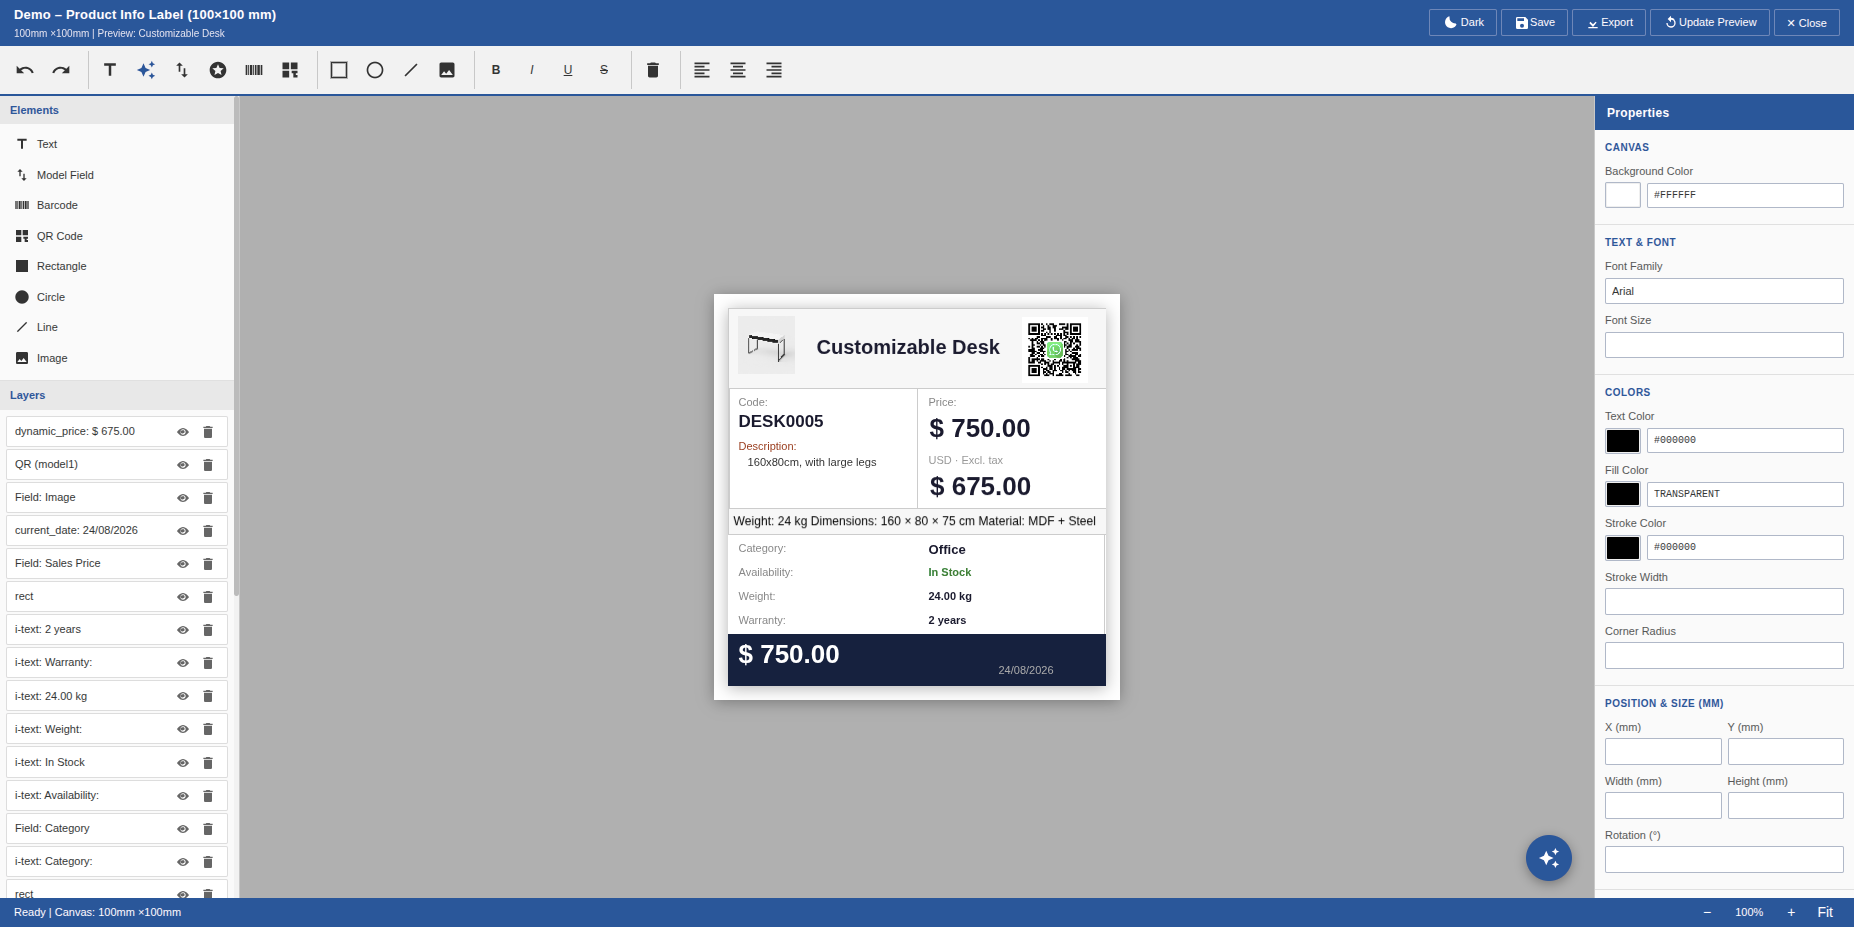Screen dimensions: 1854x927
Task: Switch to Dark mode
Action: pyautogui.click(x=1463, y=22)
